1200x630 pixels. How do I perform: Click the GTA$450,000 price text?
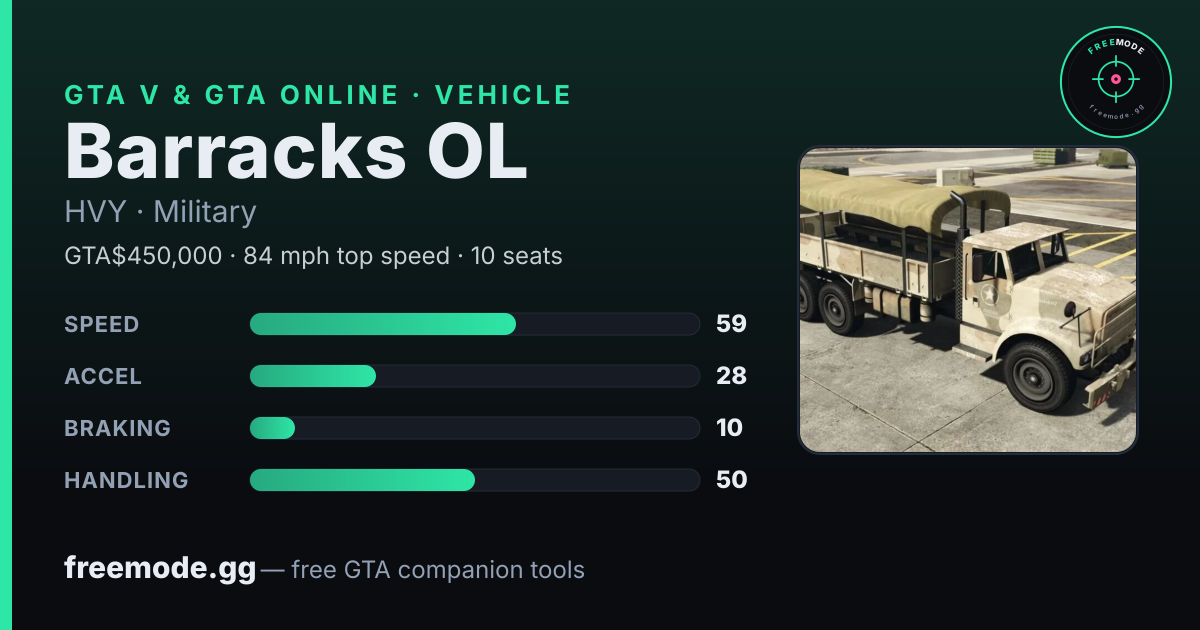tap(143, 256)
